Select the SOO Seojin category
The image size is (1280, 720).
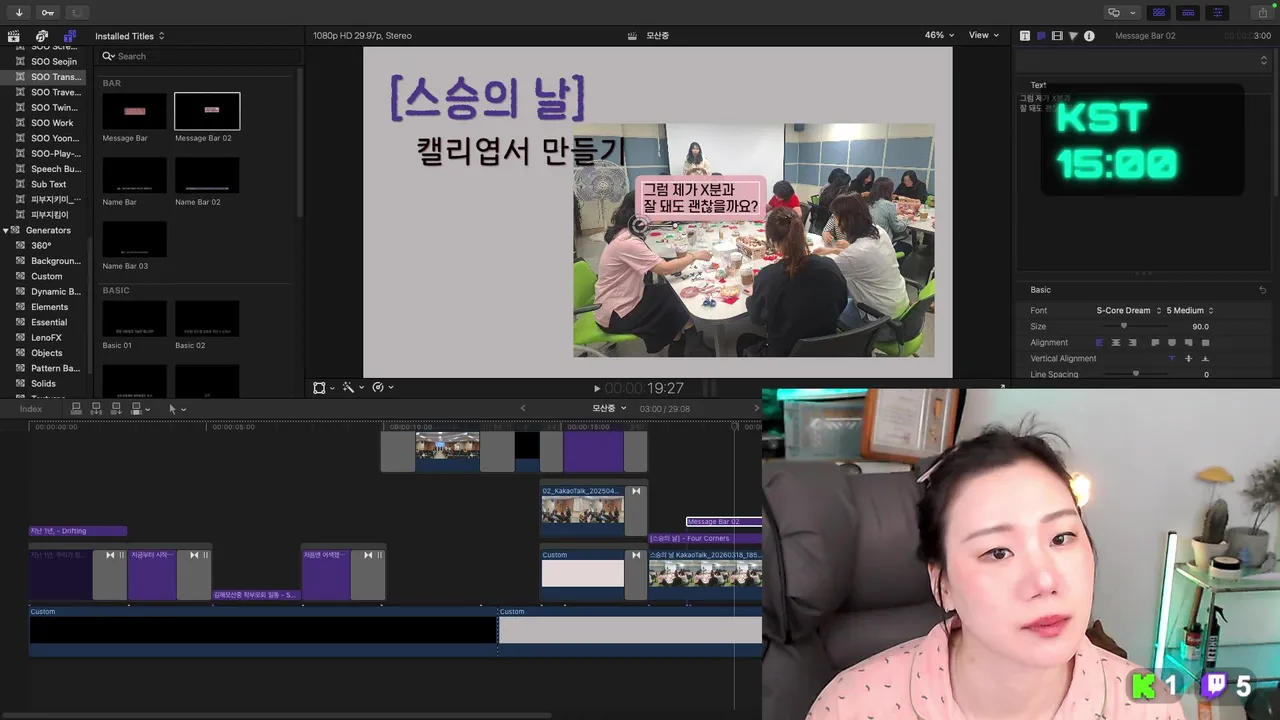click(53, 61)
